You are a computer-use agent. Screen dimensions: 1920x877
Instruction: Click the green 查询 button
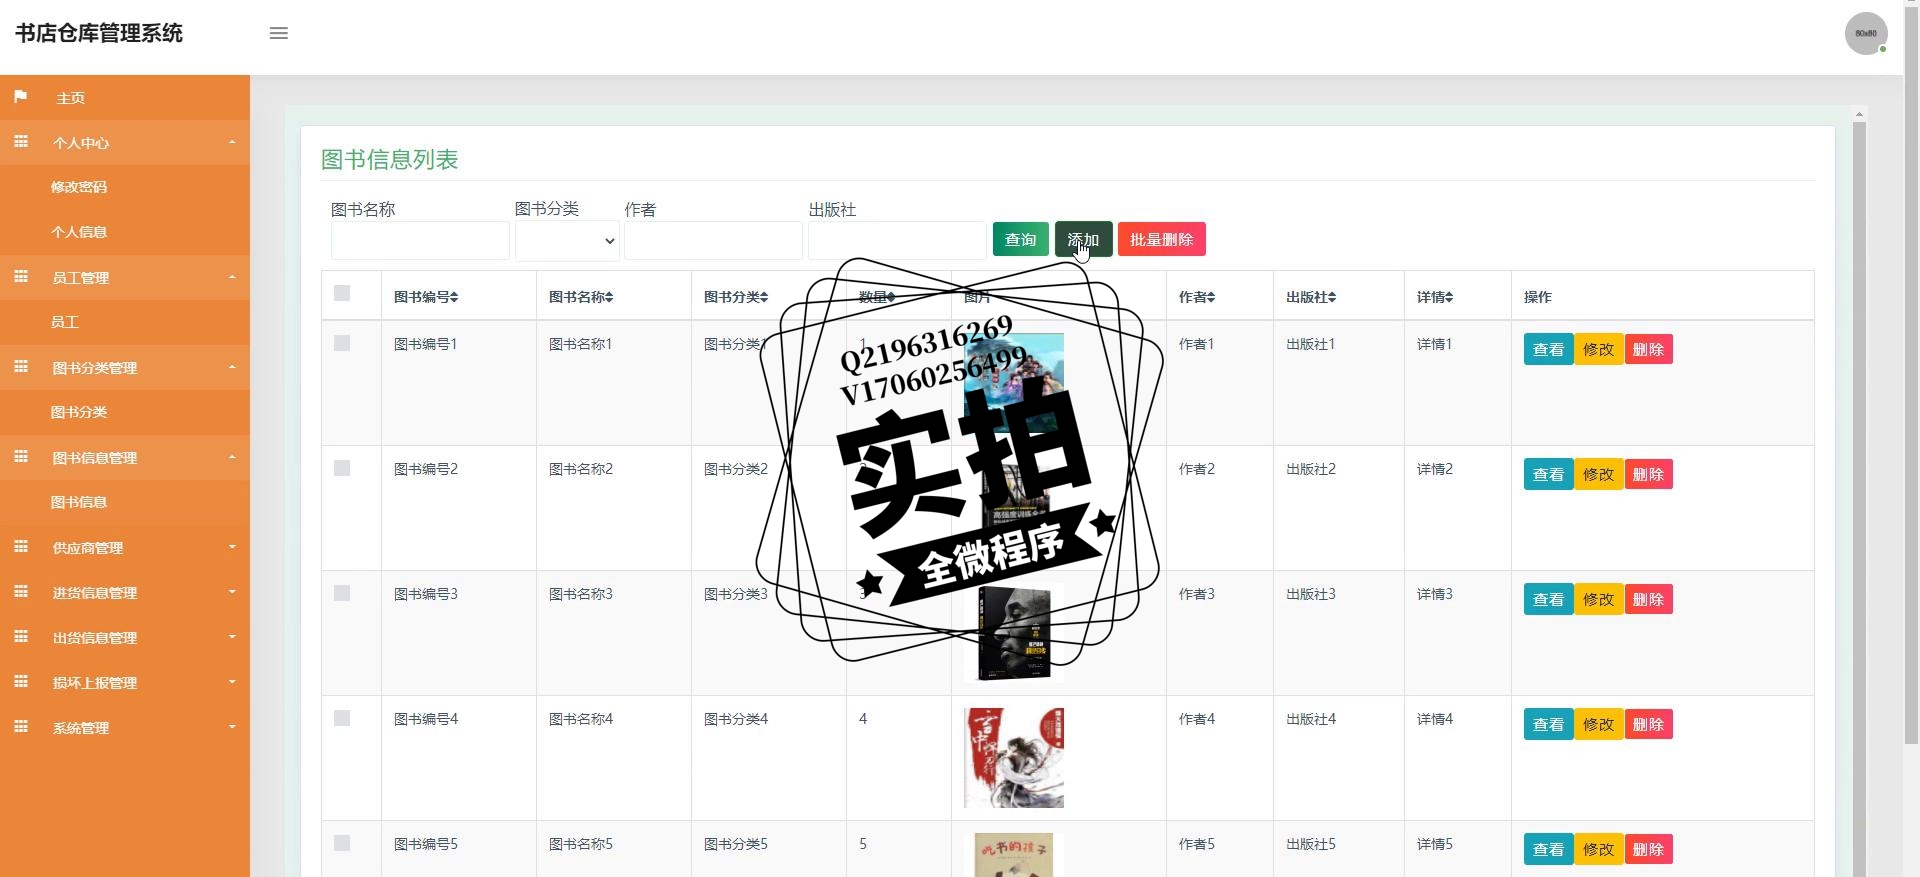(x=1020, y=239)
